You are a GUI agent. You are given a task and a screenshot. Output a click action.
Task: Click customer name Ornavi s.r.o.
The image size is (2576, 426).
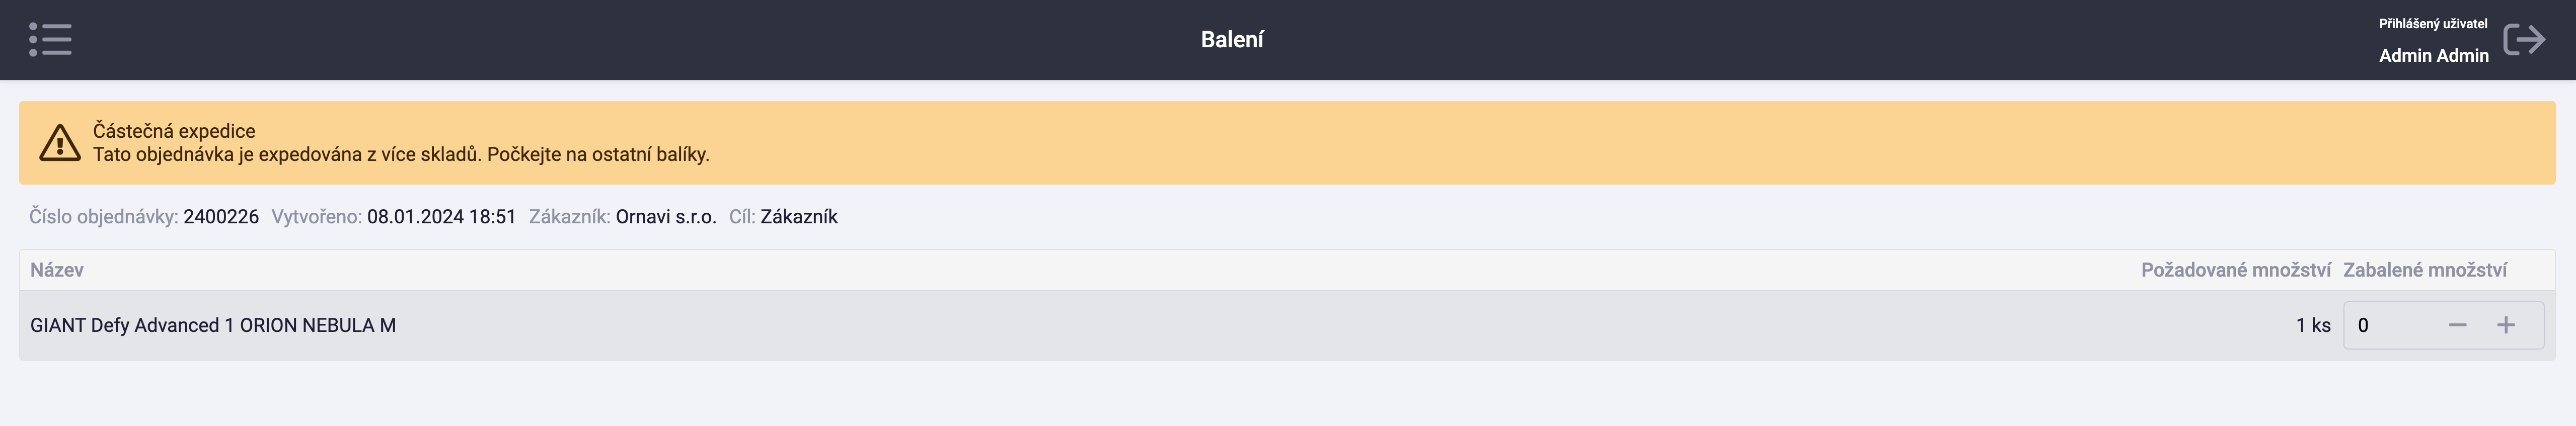(x=666, y=217)
